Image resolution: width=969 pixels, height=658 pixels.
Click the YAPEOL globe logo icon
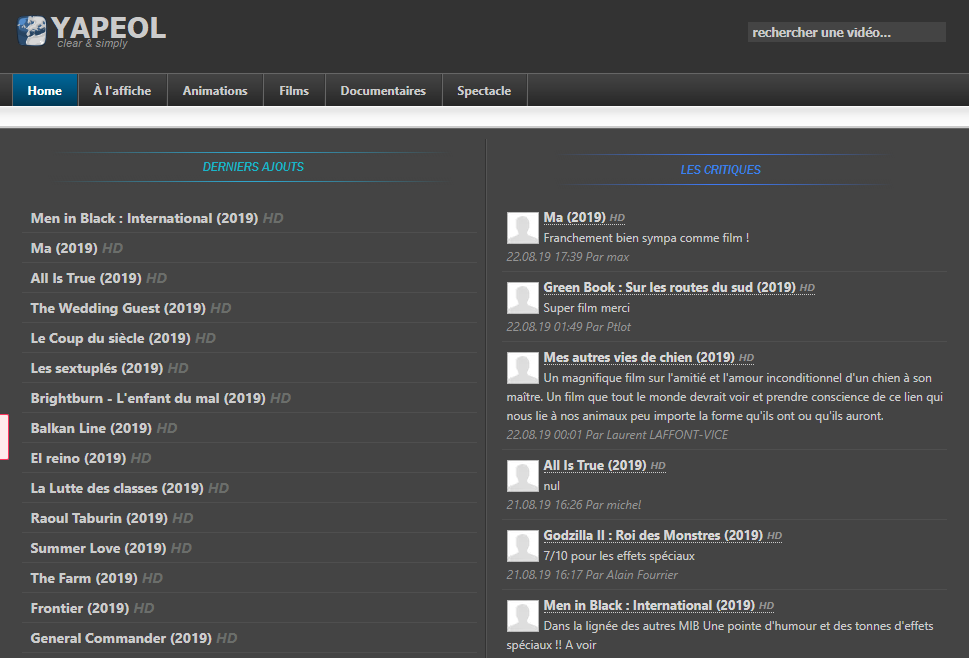[32, 31]
